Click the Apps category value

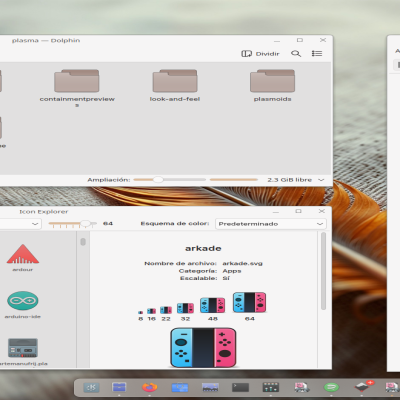232,271
